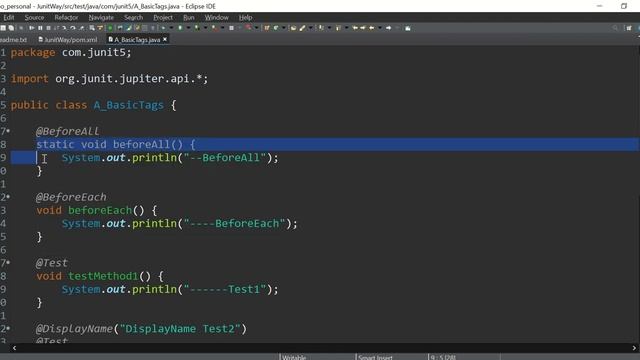Click the New Java Package icon
Viewport: 640px width, 360px height.
[x=267, y=28]
